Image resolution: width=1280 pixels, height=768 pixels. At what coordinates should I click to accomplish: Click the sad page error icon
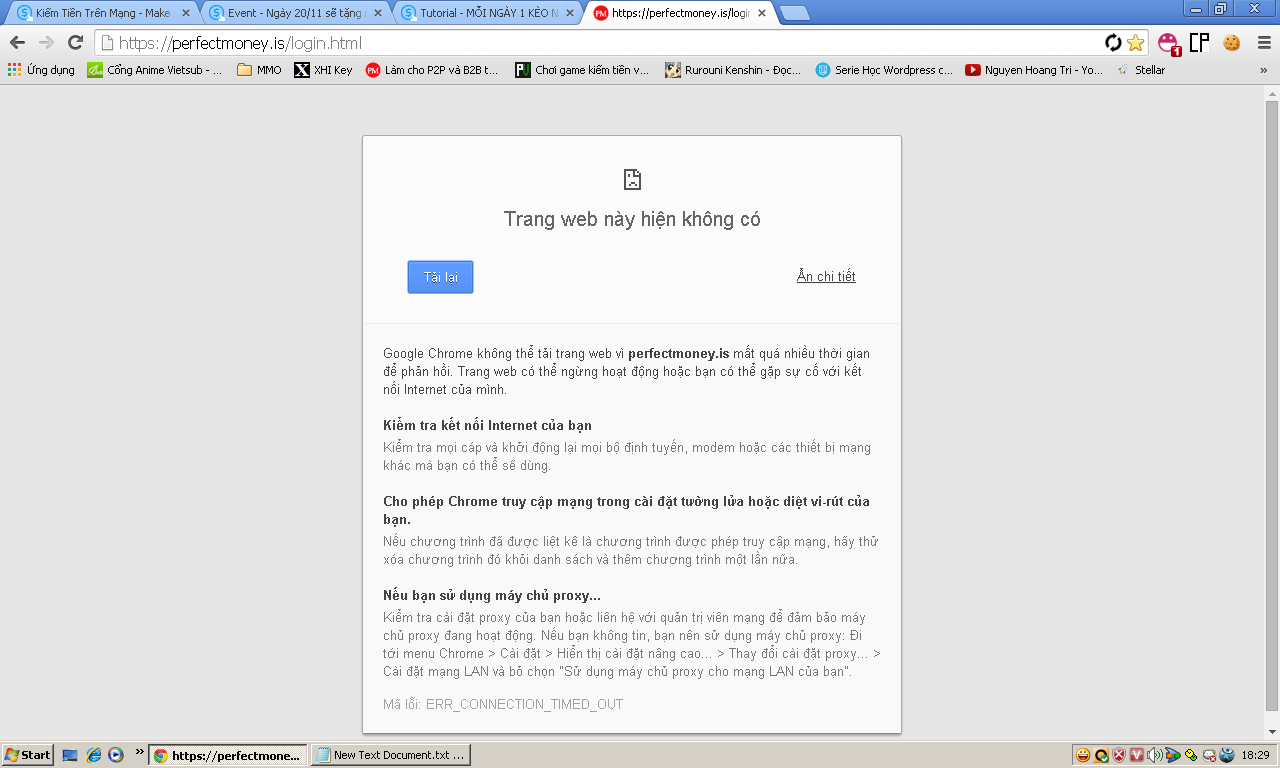point(632,180)
